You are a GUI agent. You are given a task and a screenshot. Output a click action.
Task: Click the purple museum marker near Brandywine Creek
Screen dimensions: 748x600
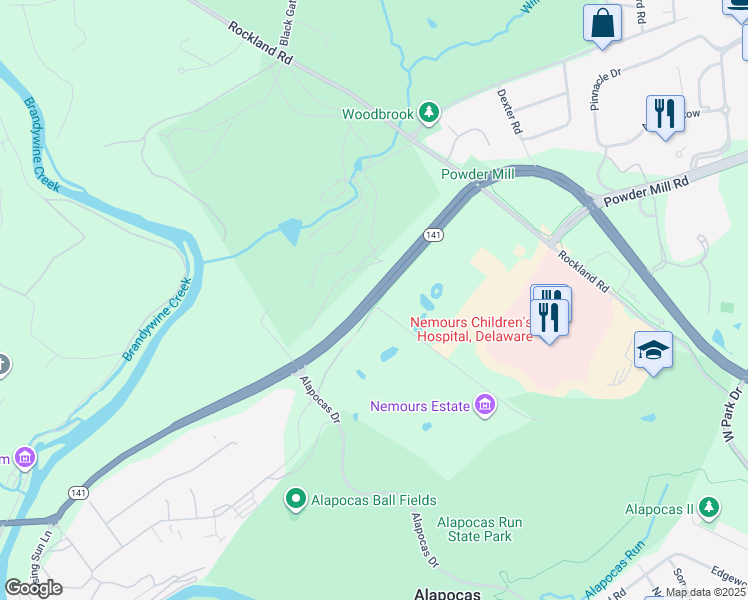[25, 458]
